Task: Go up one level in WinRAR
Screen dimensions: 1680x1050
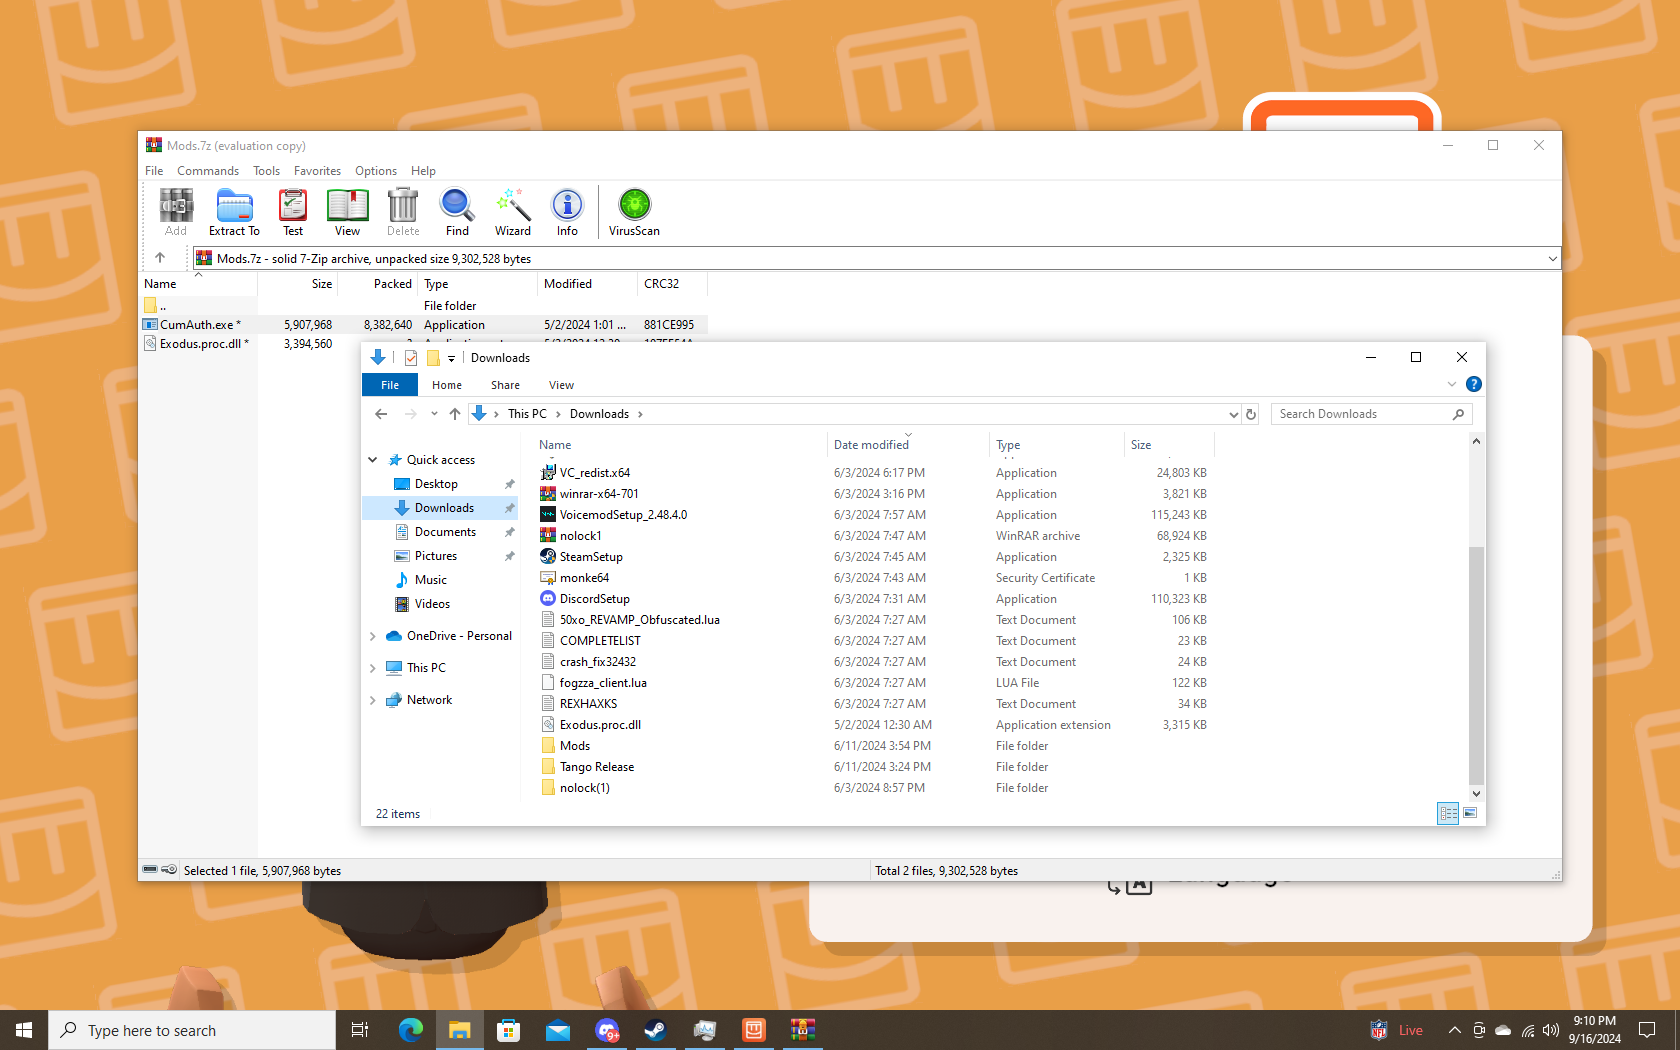Action: pos(160,258)
